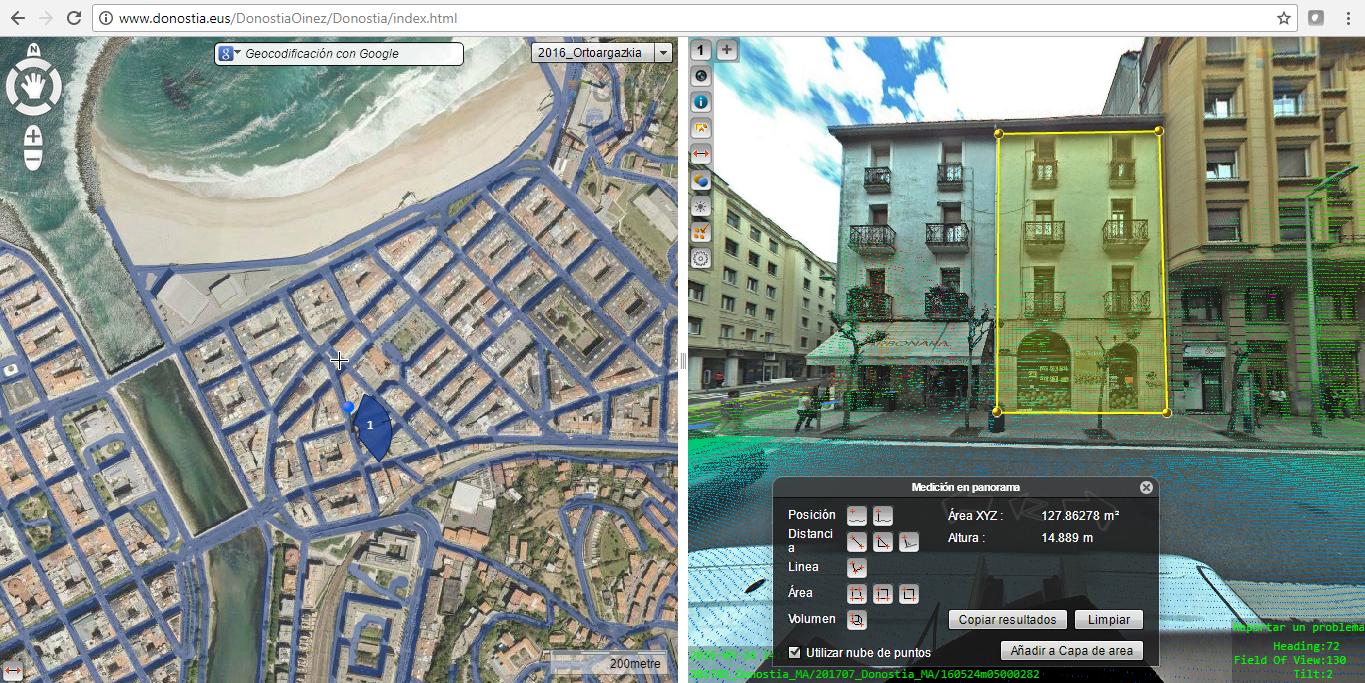Select panorama view tab 1
1365x683 pixels.
[x=701, y=49]
